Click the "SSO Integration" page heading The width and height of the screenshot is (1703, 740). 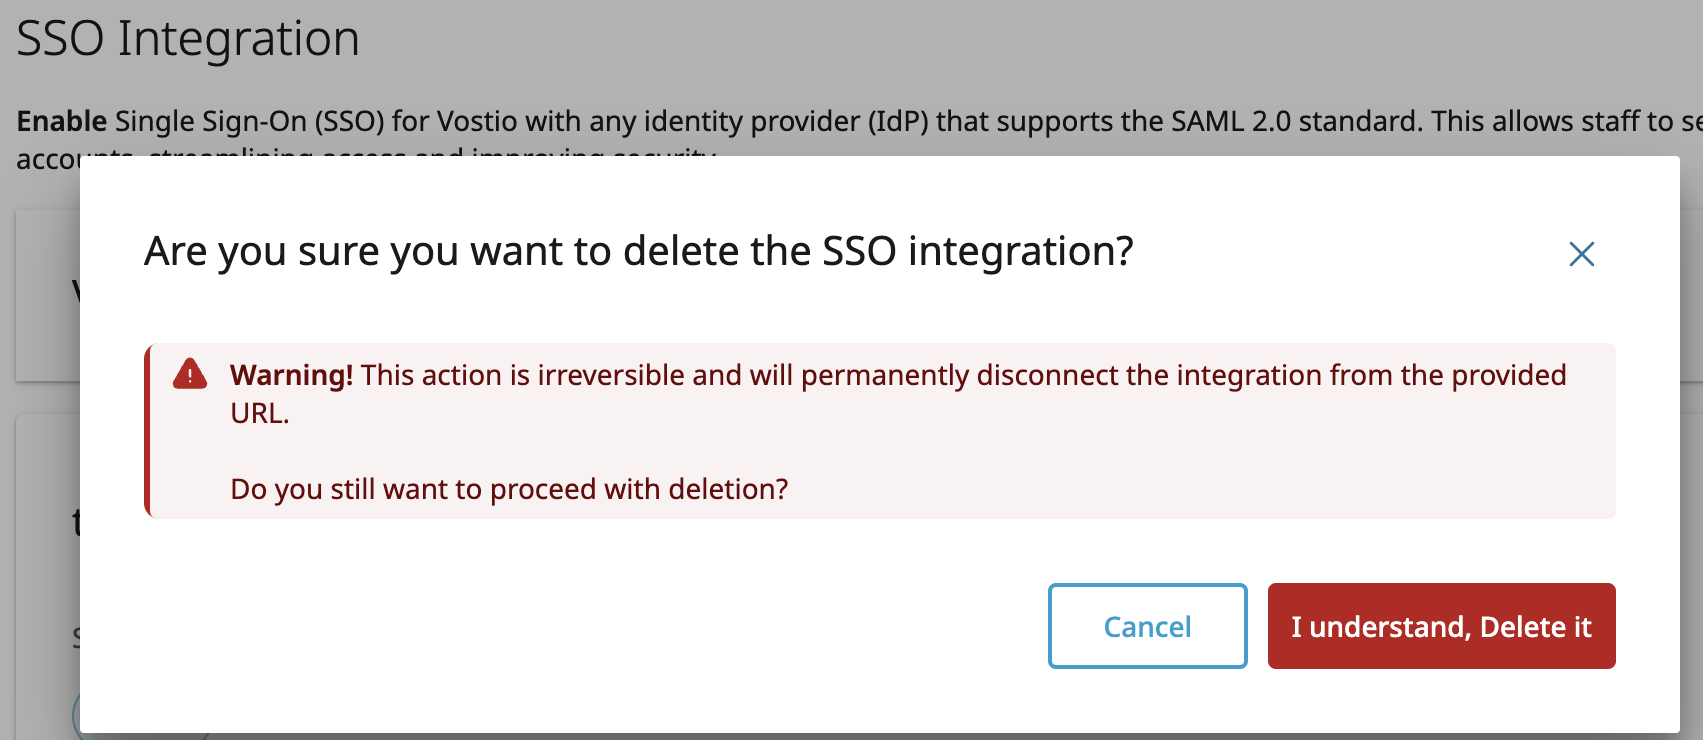coord(188,39)
